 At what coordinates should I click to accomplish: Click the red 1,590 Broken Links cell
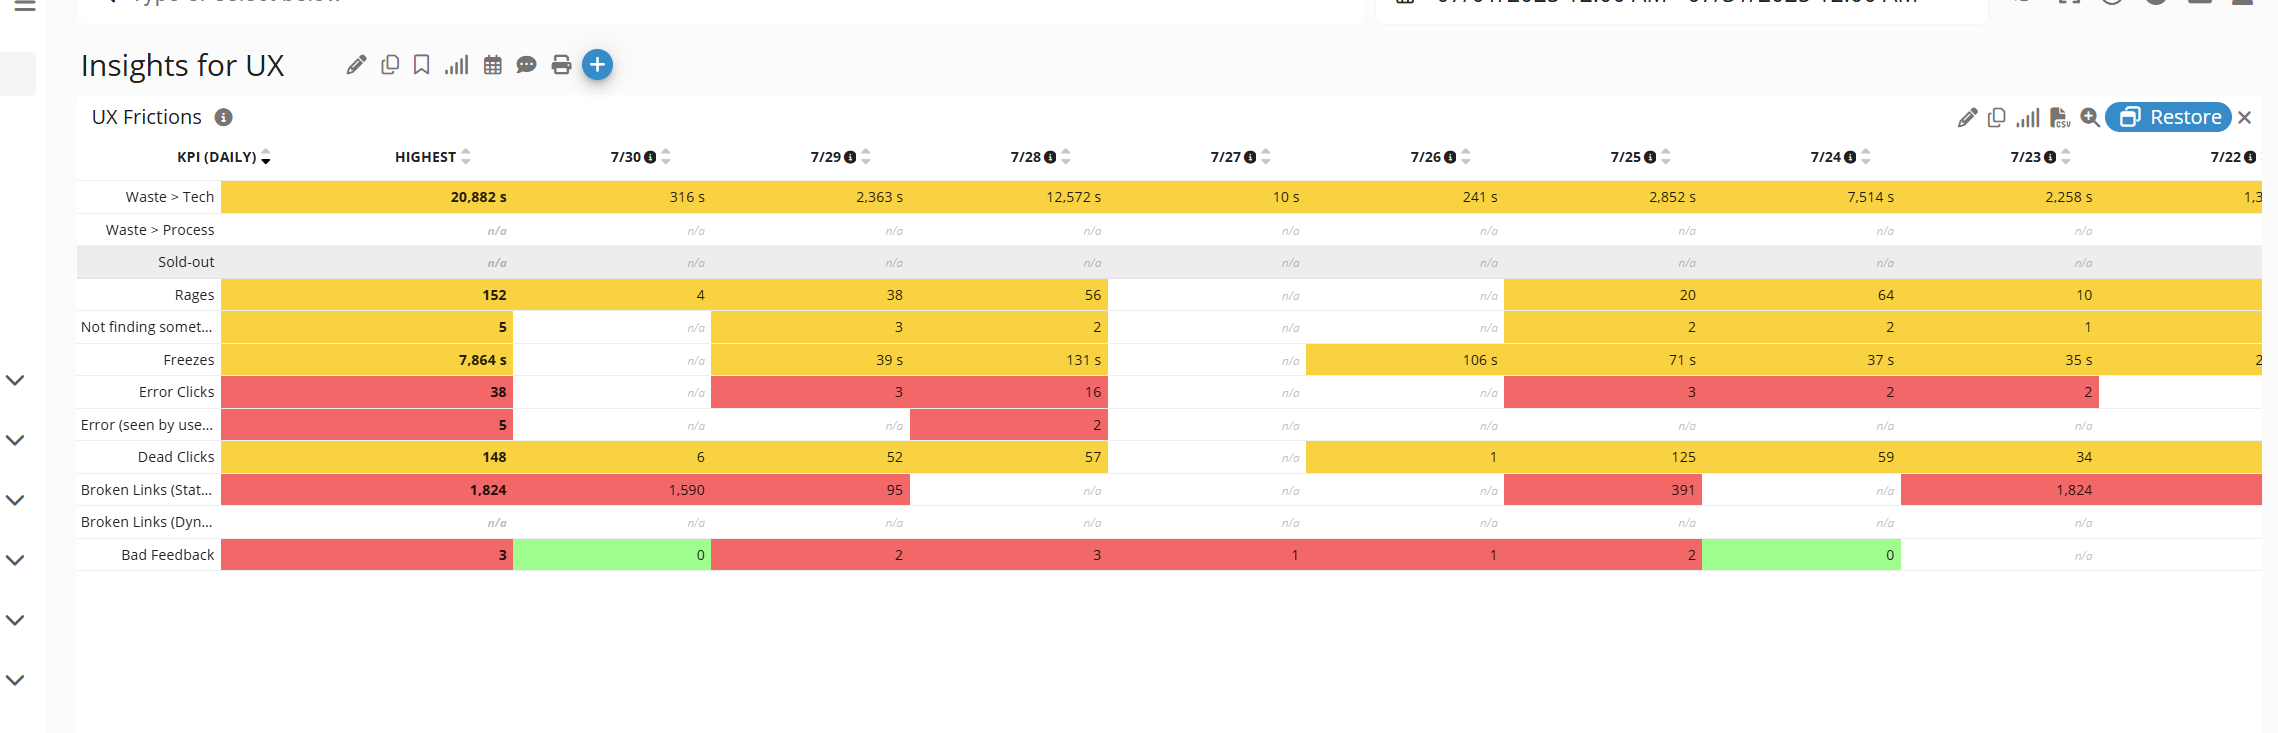pyautogui.click(x=612, y=490)
